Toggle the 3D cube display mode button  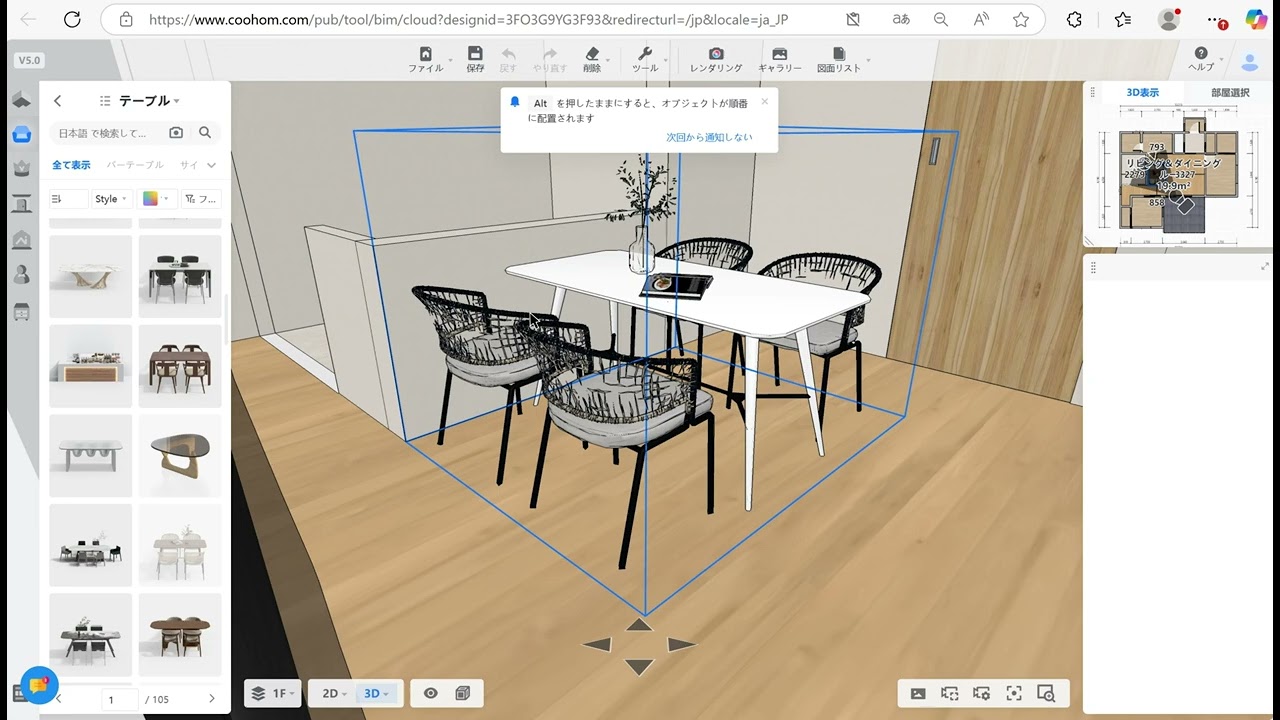(x=462, y=694)
